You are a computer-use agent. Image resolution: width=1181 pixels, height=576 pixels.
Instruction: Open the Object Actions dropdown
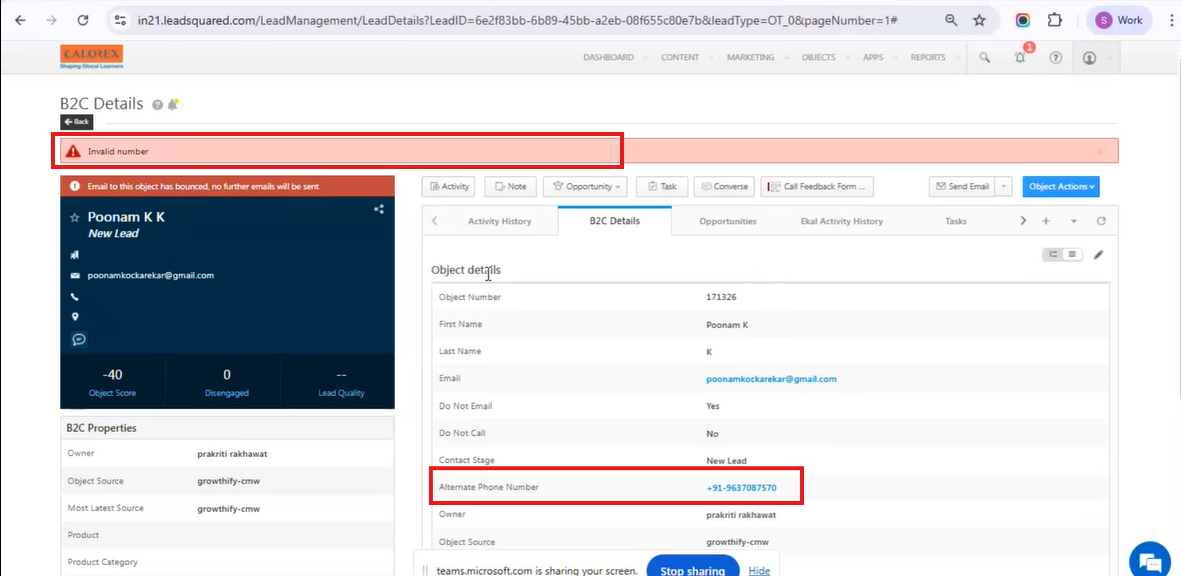pos(1061,187)
